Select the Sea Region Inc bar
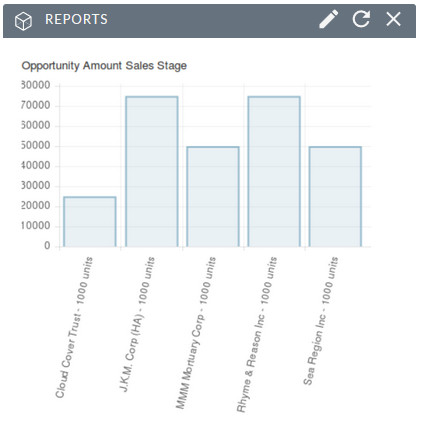The image size is (422, 432). click(335, 197)
